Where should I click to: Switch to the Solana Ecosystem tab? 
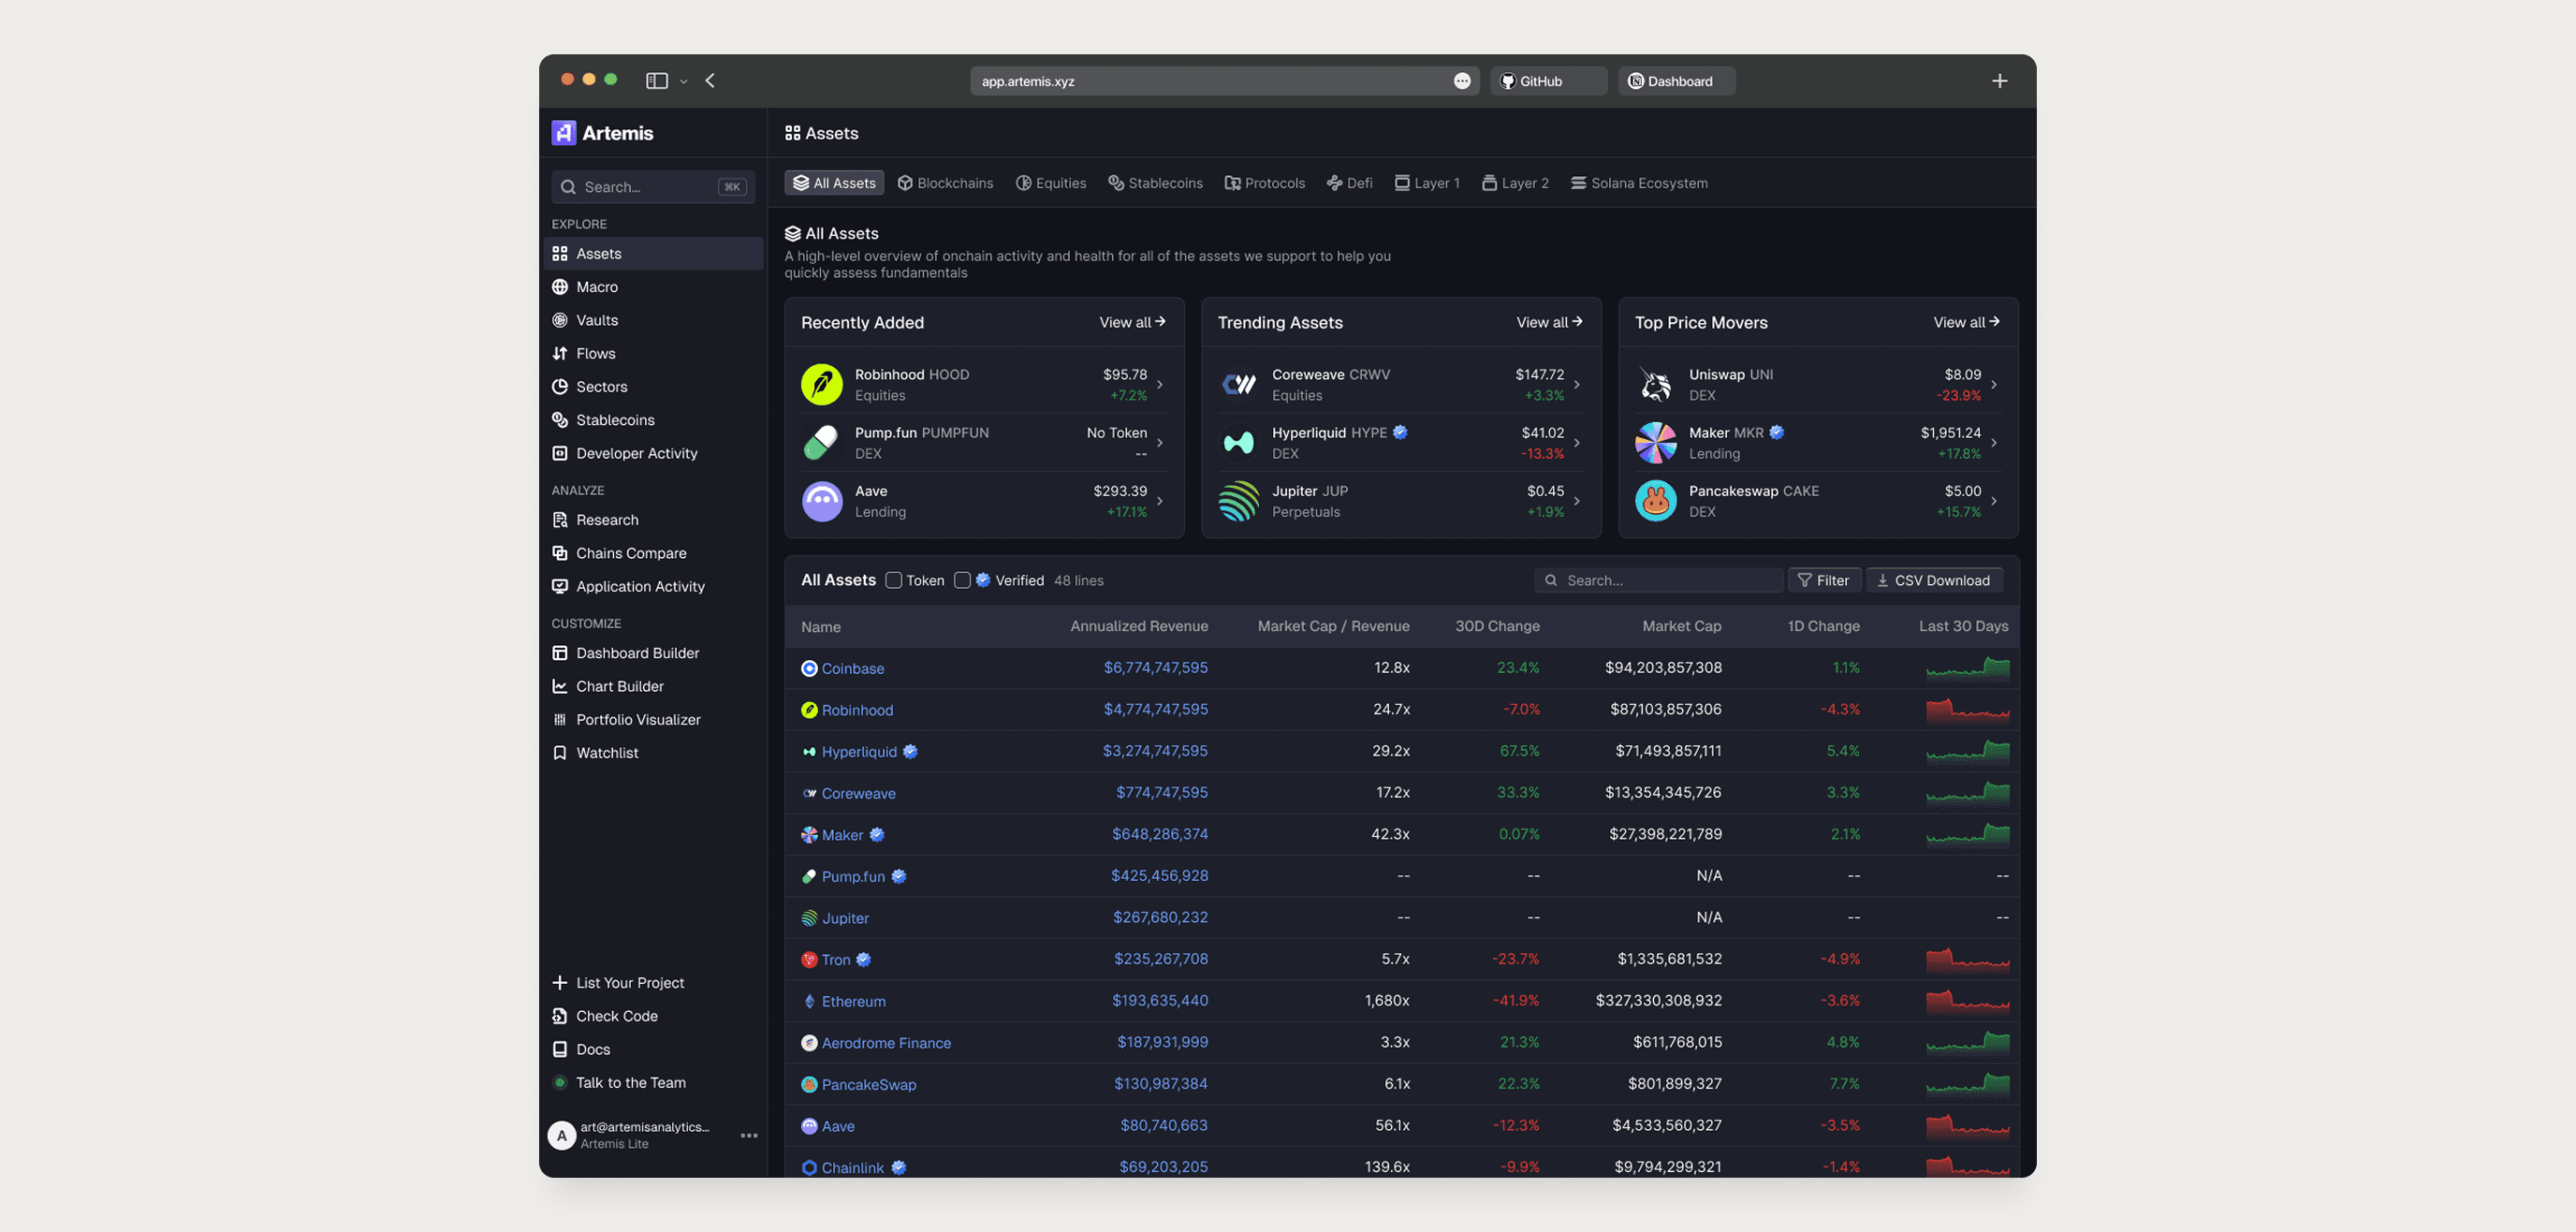tap(1639, 183)
